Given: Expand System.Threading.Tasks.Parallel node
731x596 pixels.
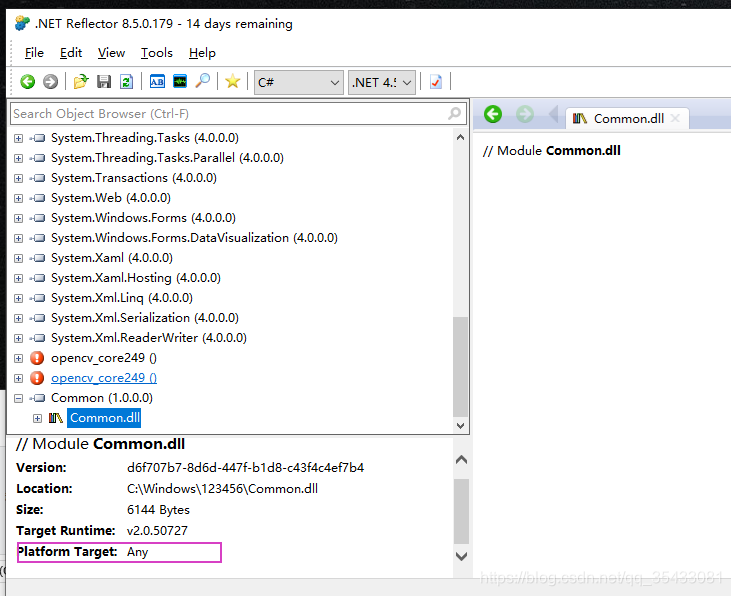Looking at the screenshot, I should [18, 159].
